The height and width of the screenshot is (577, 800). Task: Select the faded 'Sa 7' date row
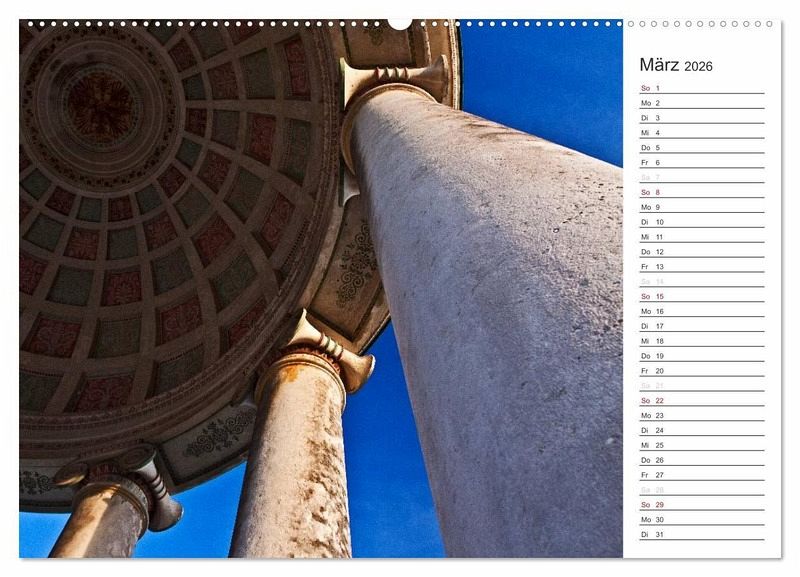click(x=702, y=177)
